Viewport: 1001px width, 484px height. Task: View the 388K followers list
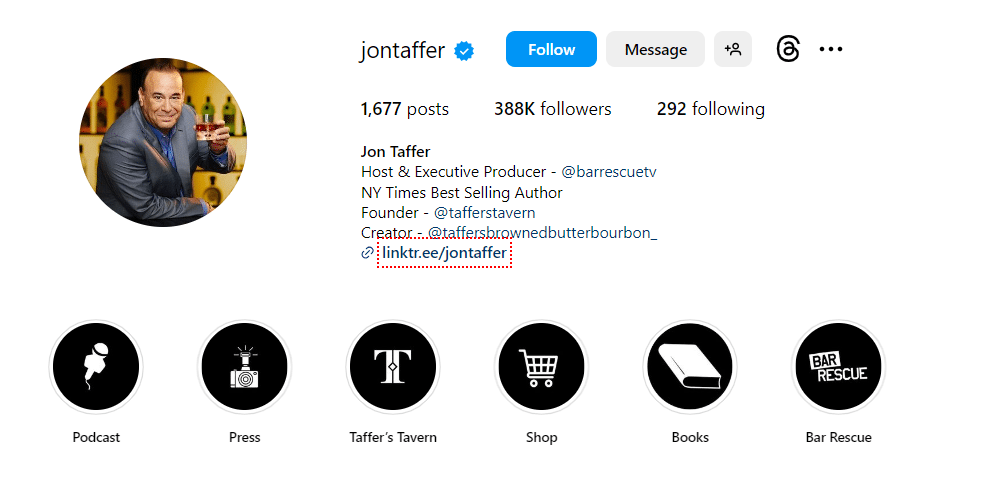tap(552, 109)
